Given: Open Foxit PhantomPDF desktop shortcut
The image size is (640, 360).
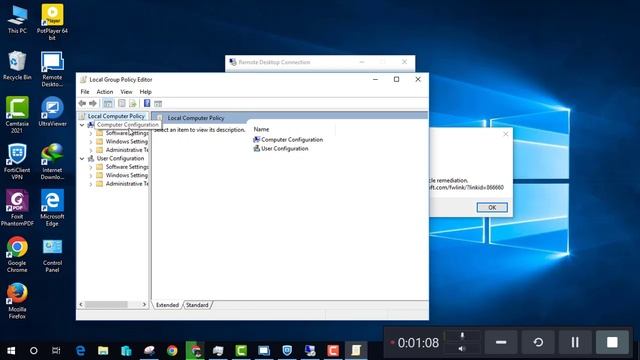Looking at the screenshot, I should (x=17, y=208).
